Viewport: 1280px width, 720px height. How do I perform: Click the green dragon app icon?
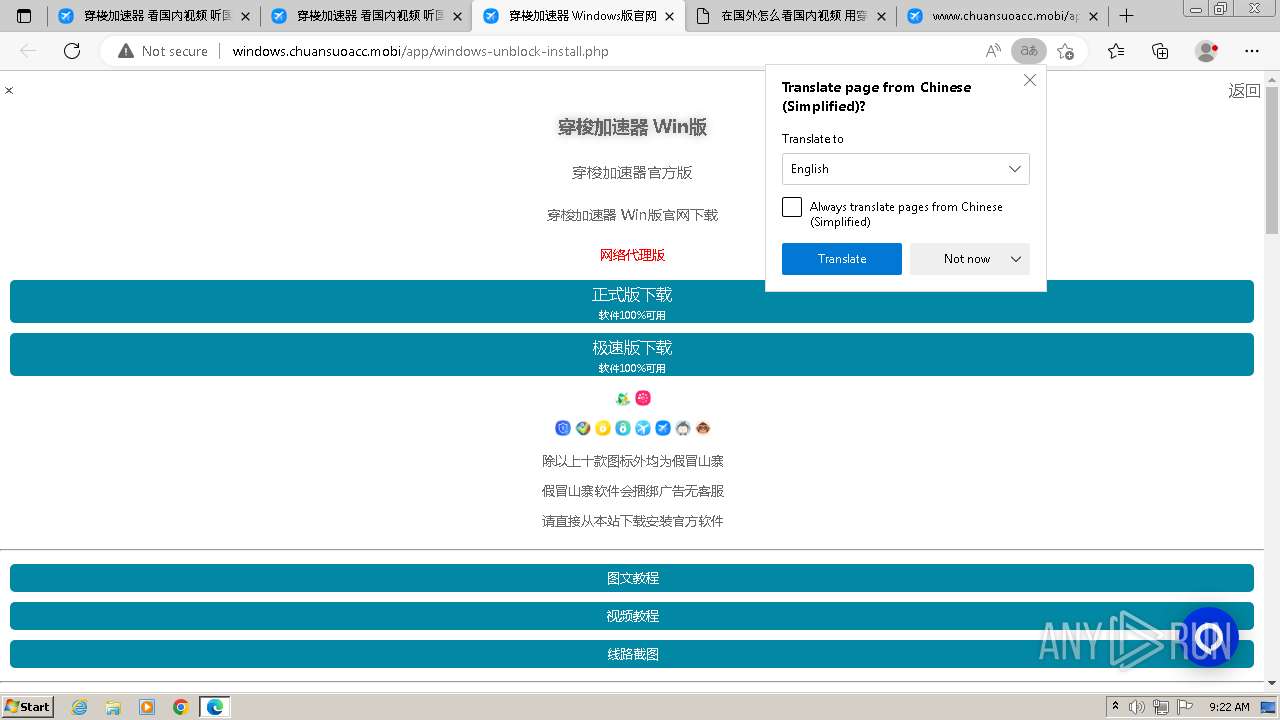coord(623,398)
